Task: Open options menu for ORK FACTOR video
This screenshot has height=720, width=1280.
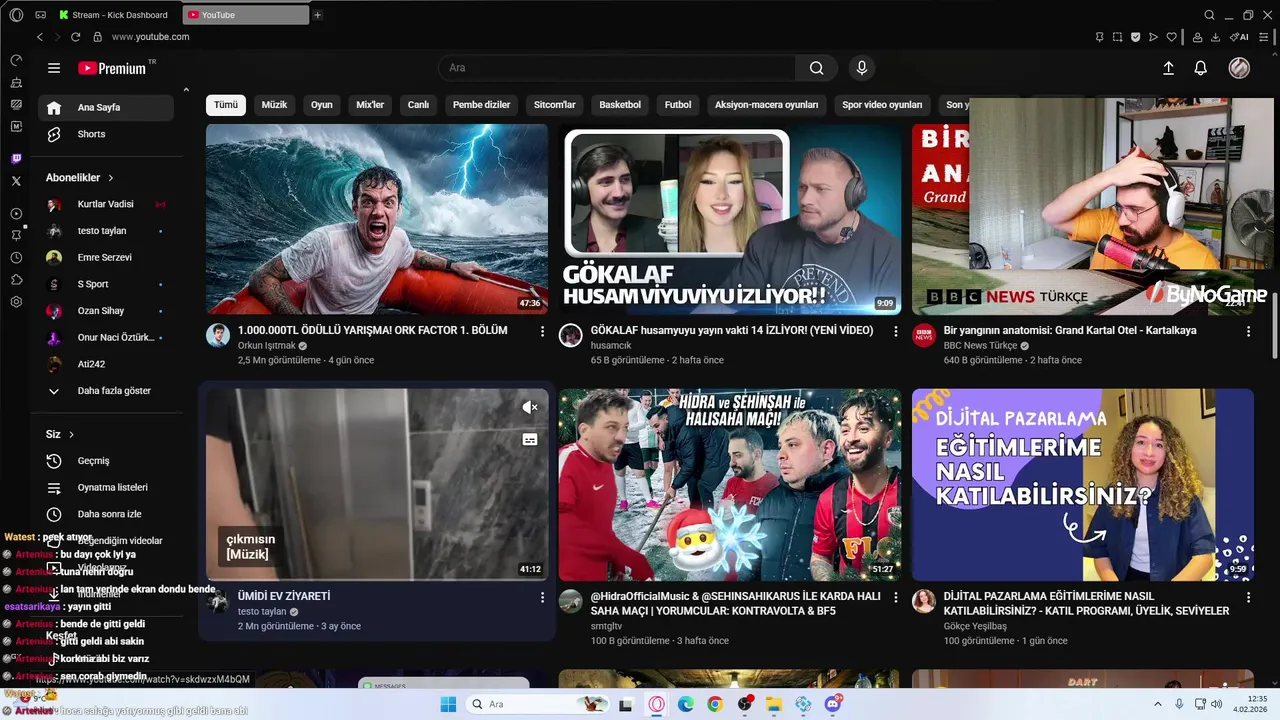Action: [543, 331]
